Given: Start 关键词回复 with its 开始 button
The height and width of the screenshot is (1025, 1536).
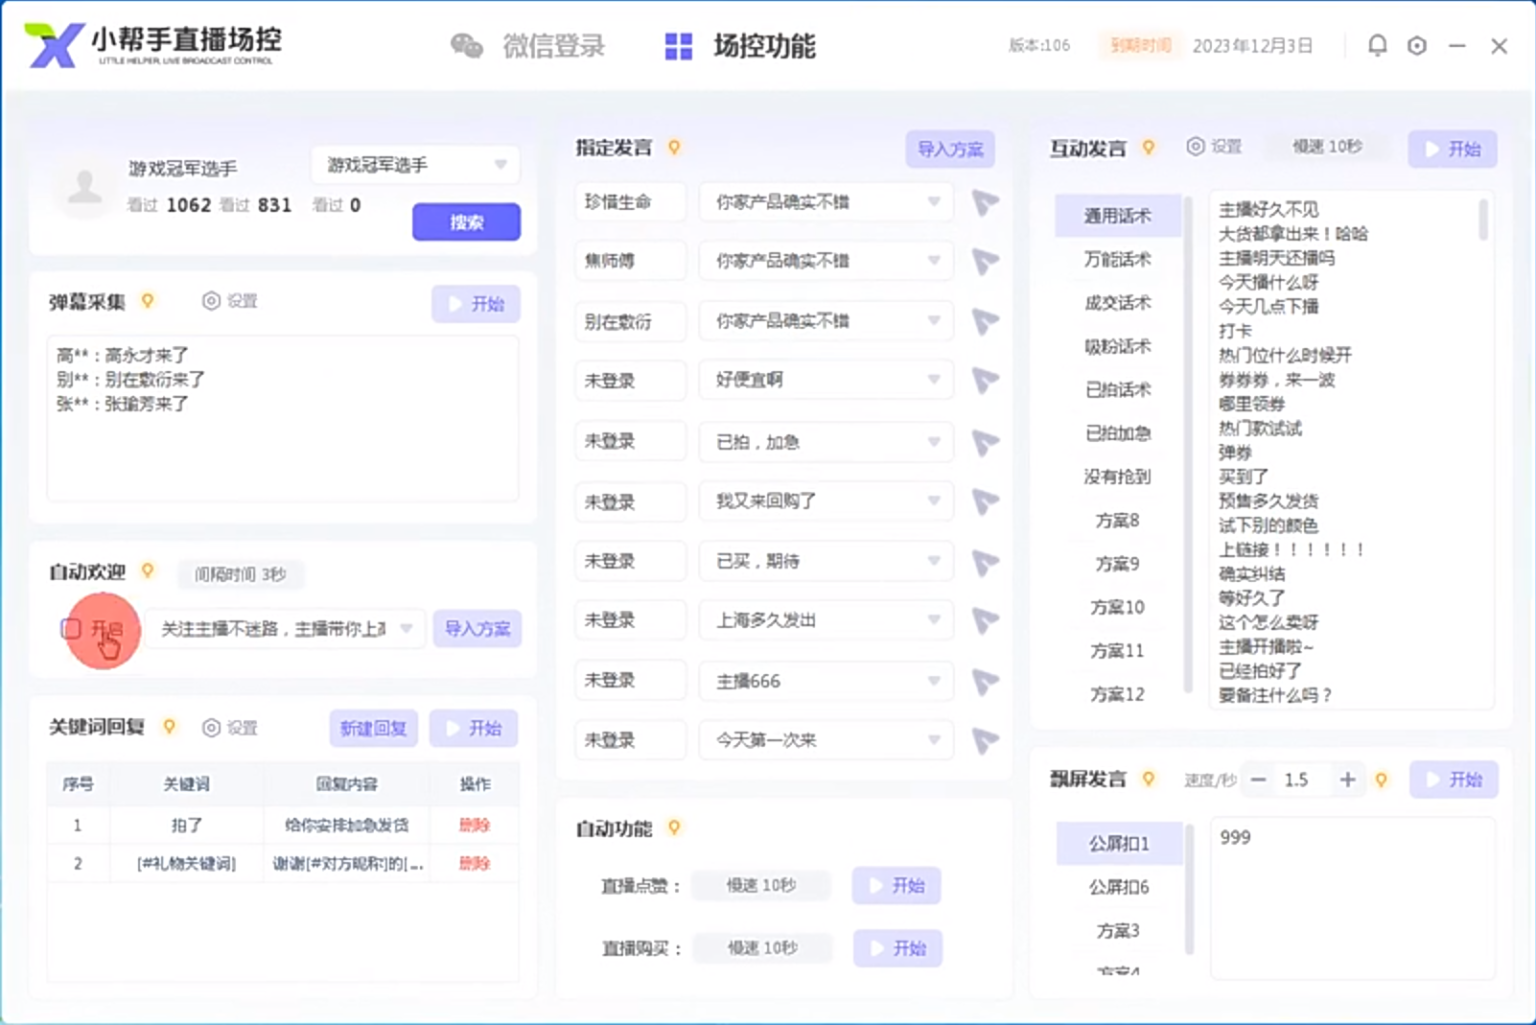Looking at the screenshot, I should coord(474,728).
